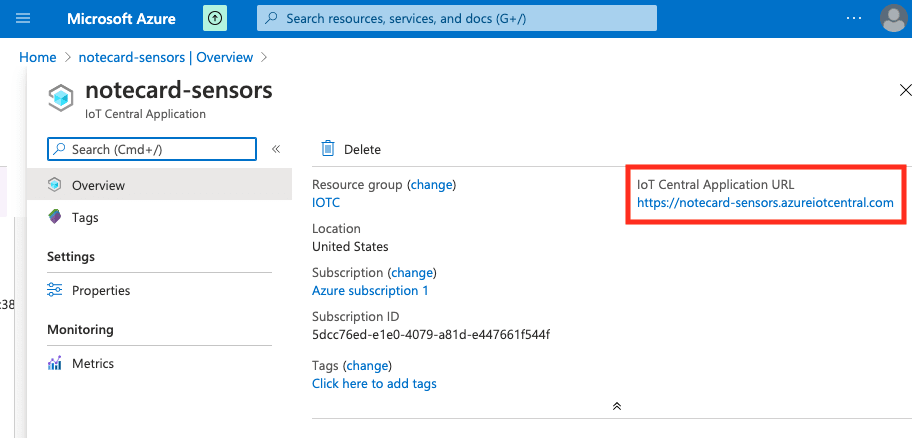
Task: Click the Location label
Action: tap(336, 229)
